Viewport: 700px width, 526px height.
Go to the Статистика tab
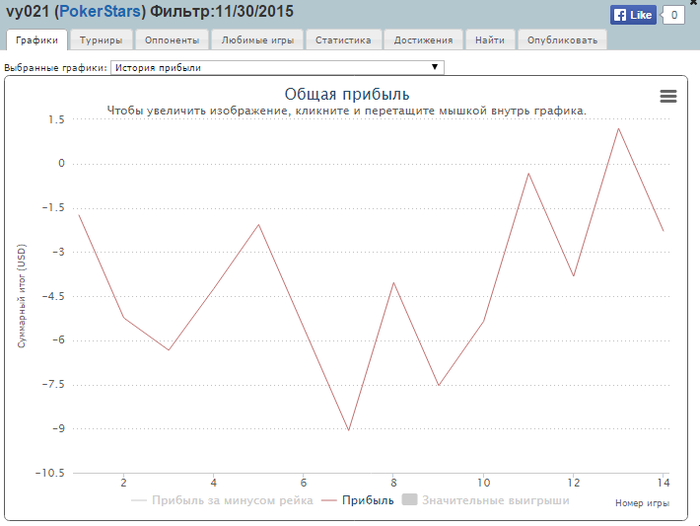[343, 40]
